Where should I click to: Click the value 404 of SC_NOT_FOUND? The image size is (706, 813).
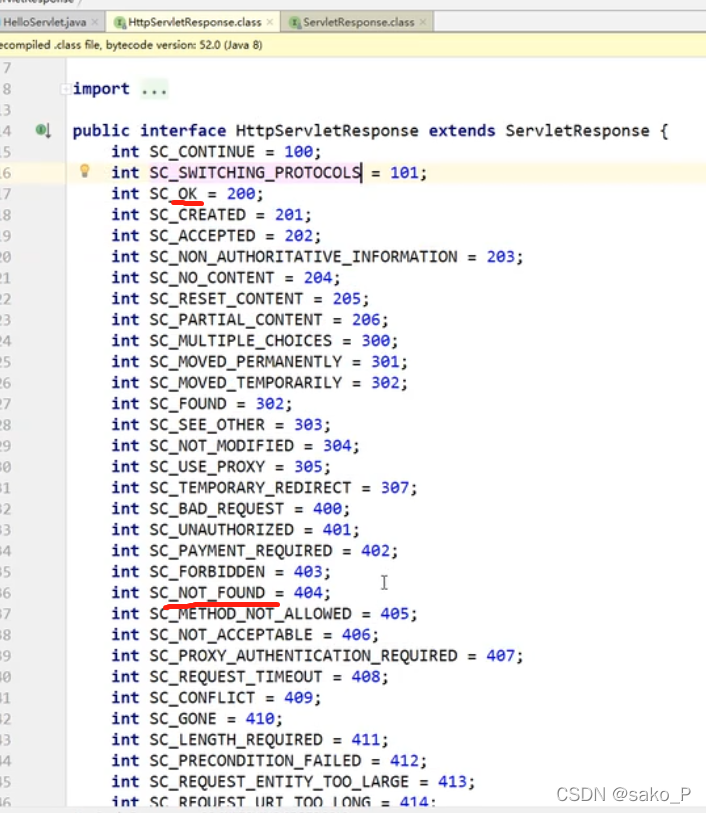coord(308,593)
